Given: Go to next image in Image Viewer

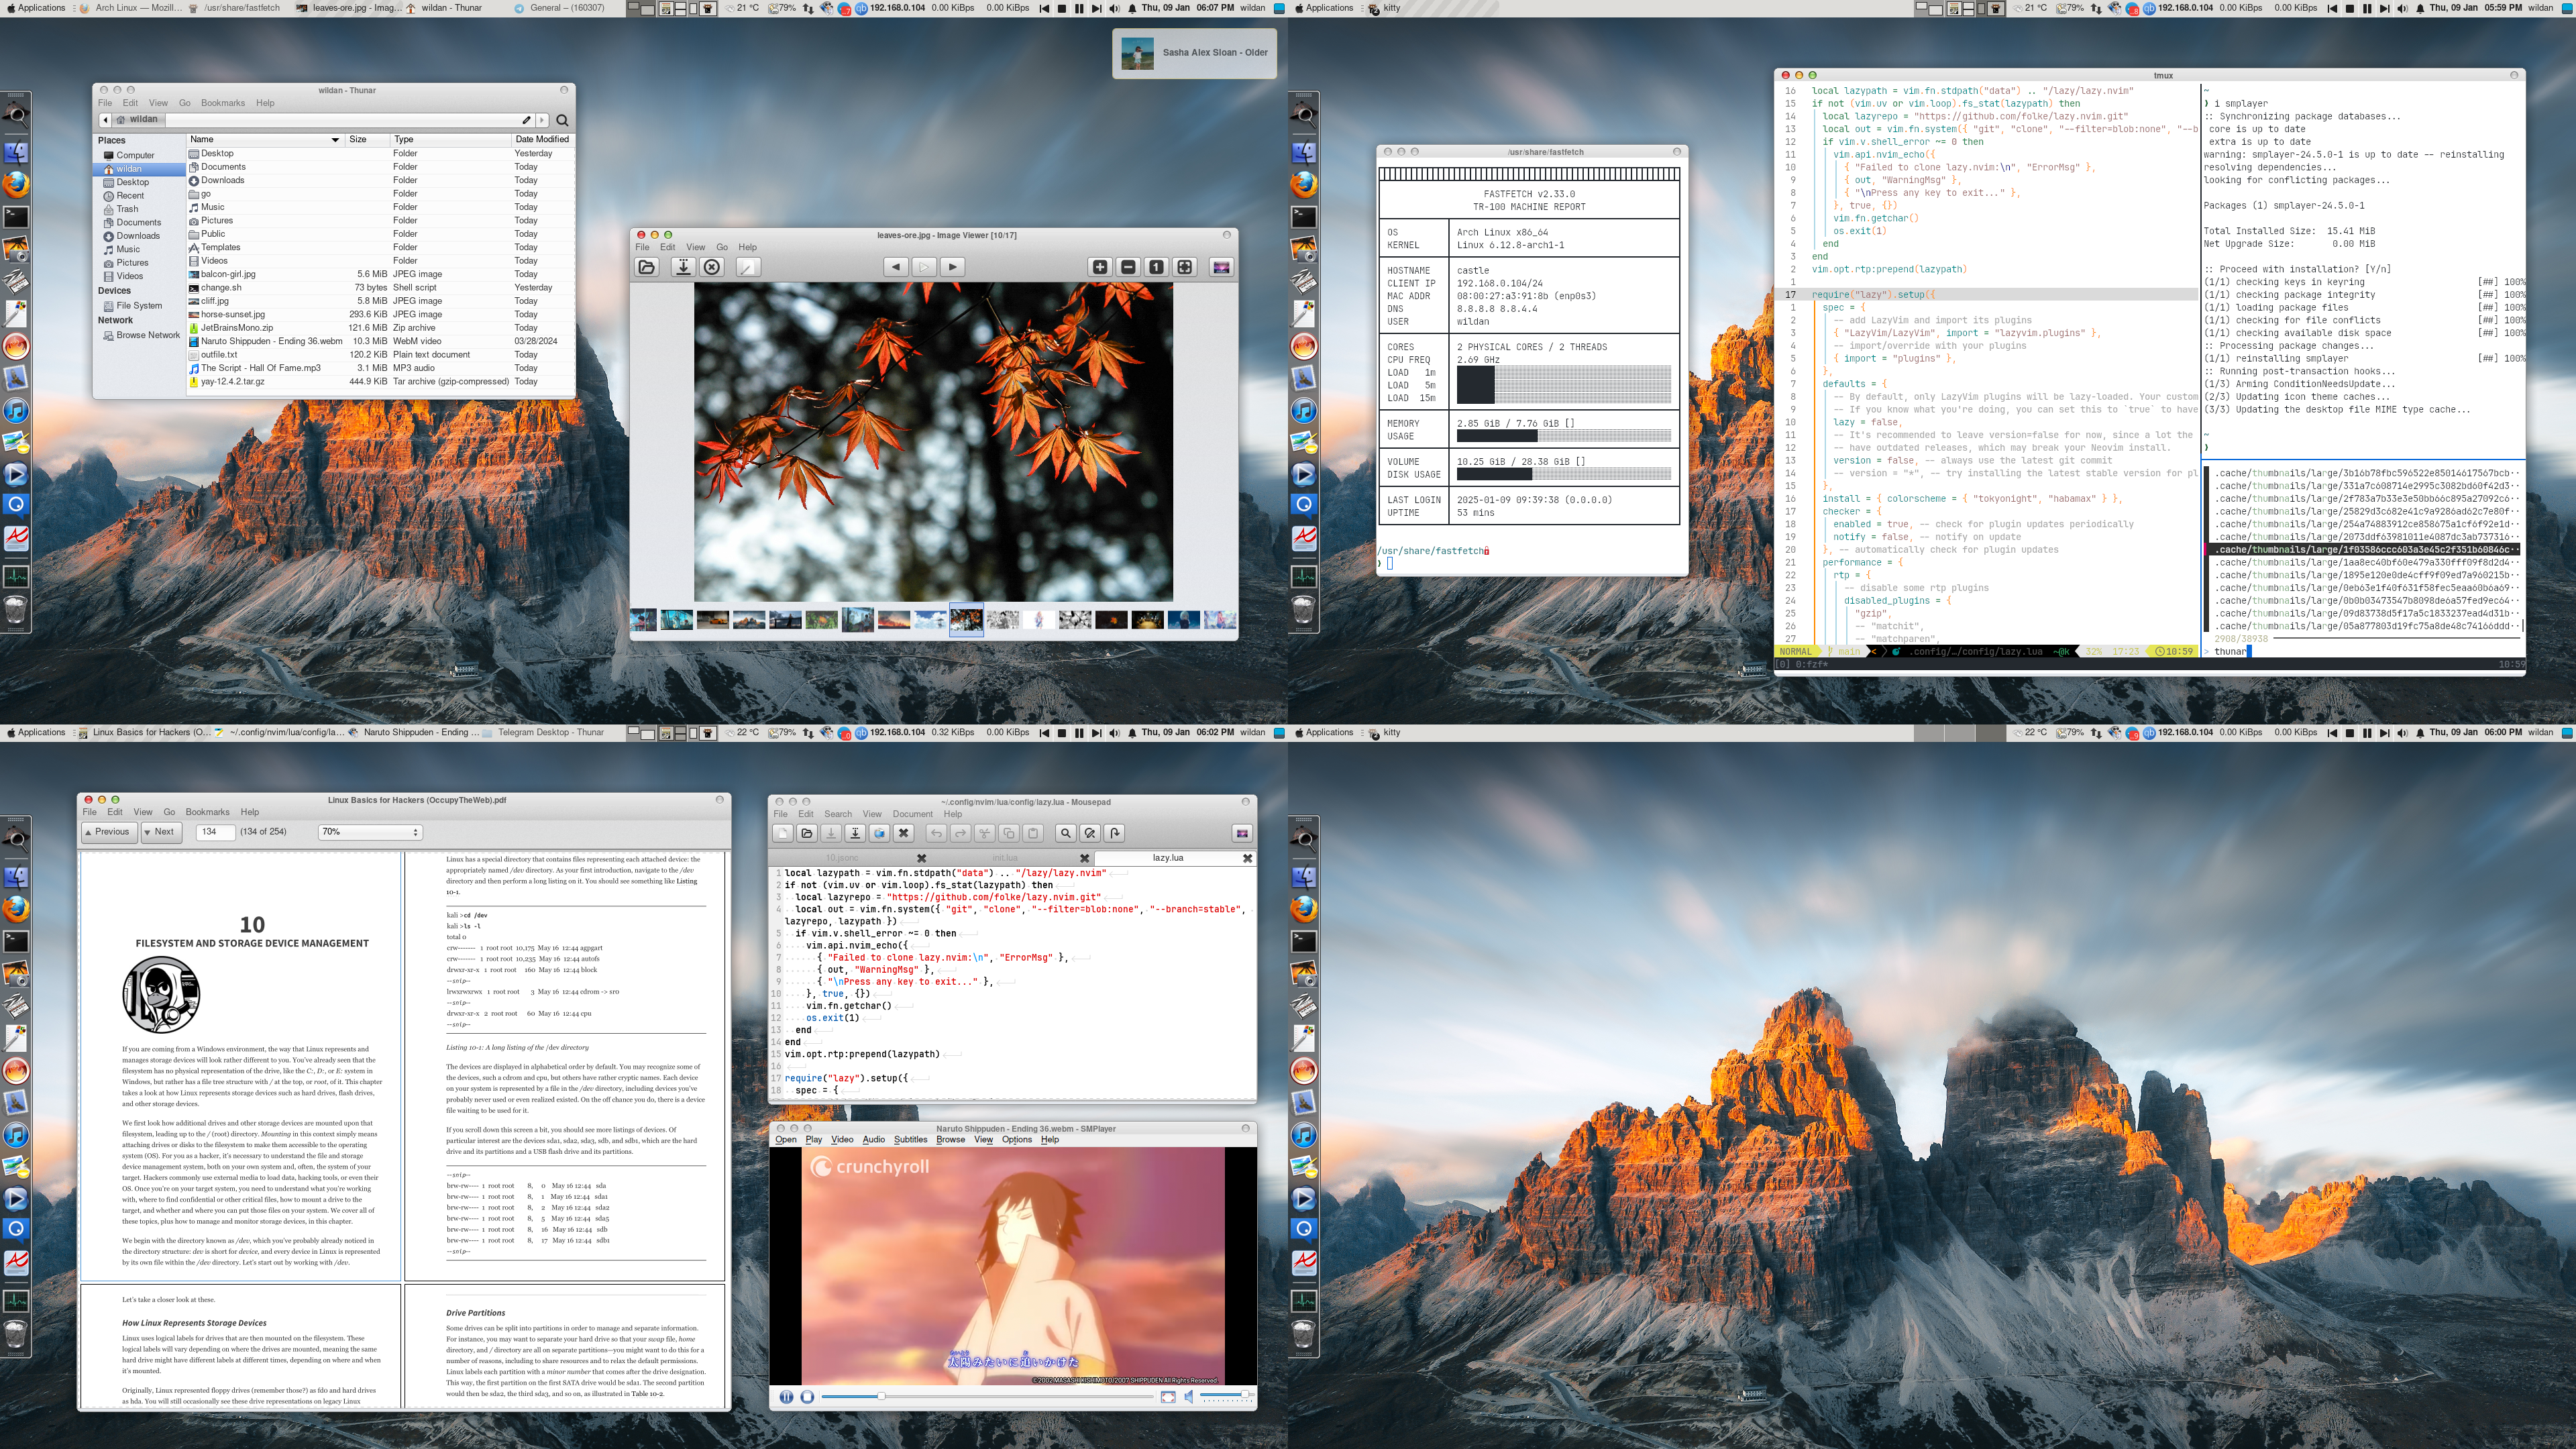Looking at the screenshot, I should click(953, 267).
